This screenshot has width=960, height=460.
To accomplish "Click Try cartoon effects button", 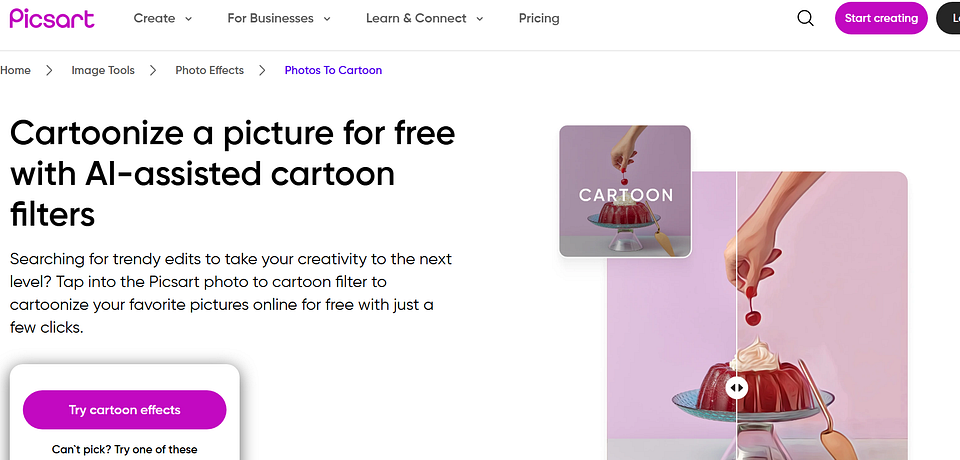I will coord(124,410).
